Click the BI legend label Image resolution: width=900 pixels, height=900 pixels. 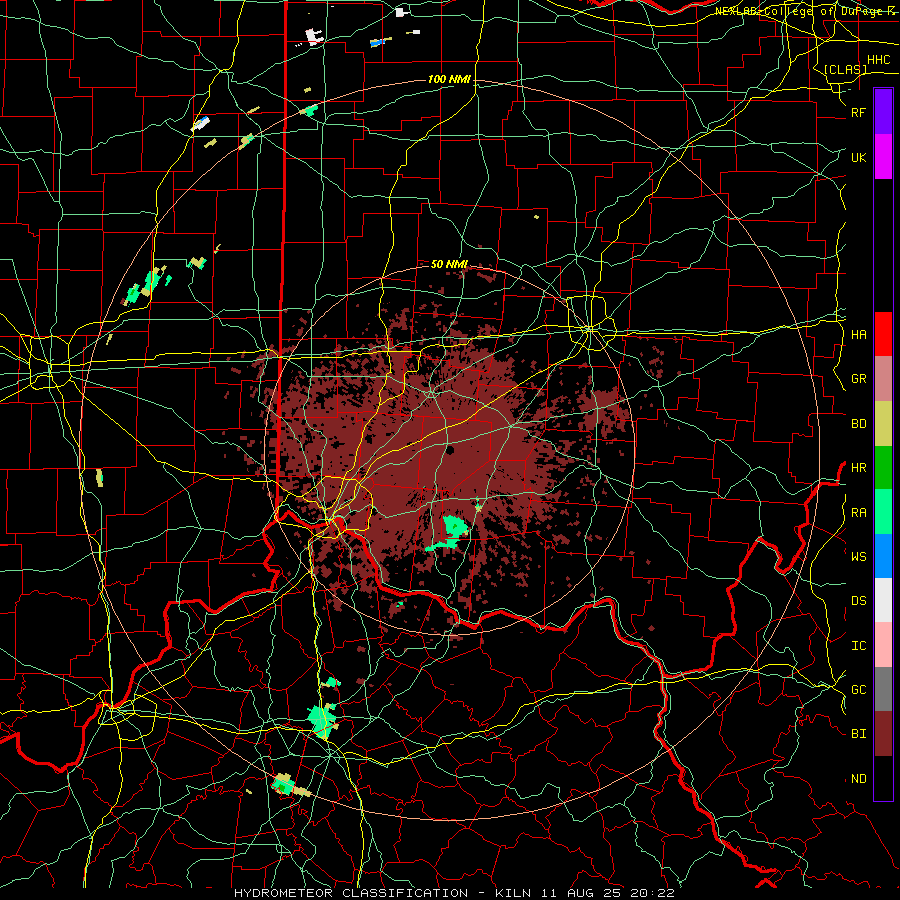coord(858,734)
